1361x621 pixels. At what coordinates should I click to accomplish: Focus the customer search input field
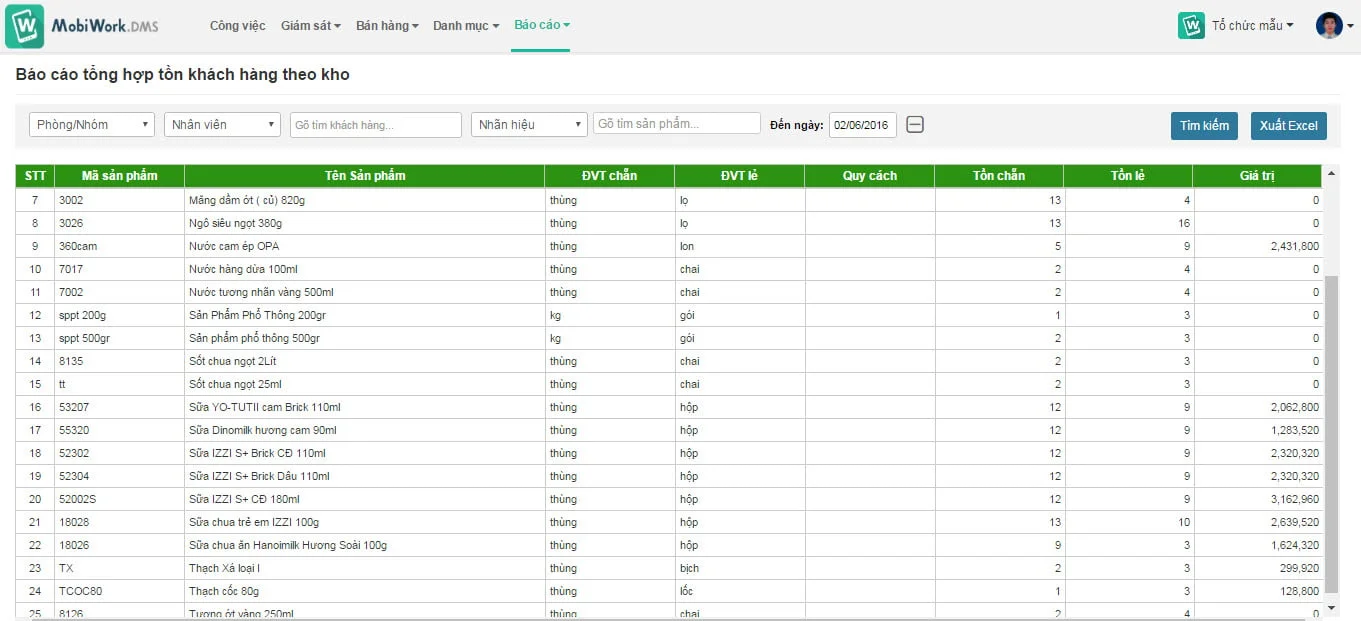(375, 125)
